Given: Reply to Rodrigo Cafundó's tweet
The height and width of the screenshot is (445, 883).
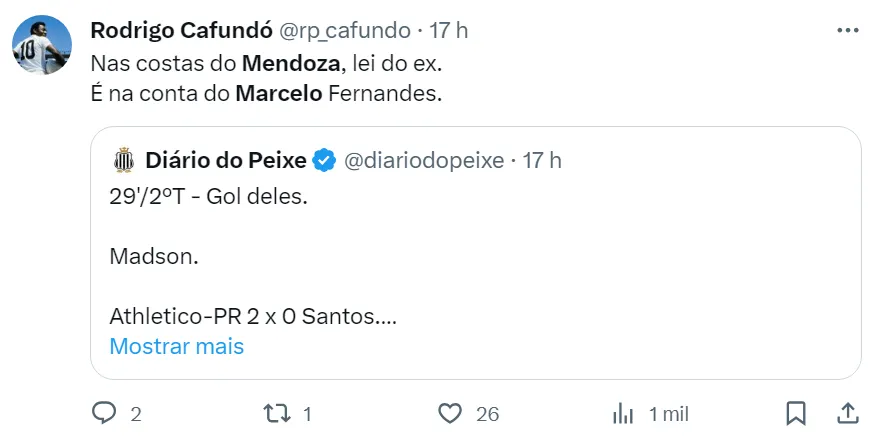Looking at the screenshot, I should [x=105, y=413].
